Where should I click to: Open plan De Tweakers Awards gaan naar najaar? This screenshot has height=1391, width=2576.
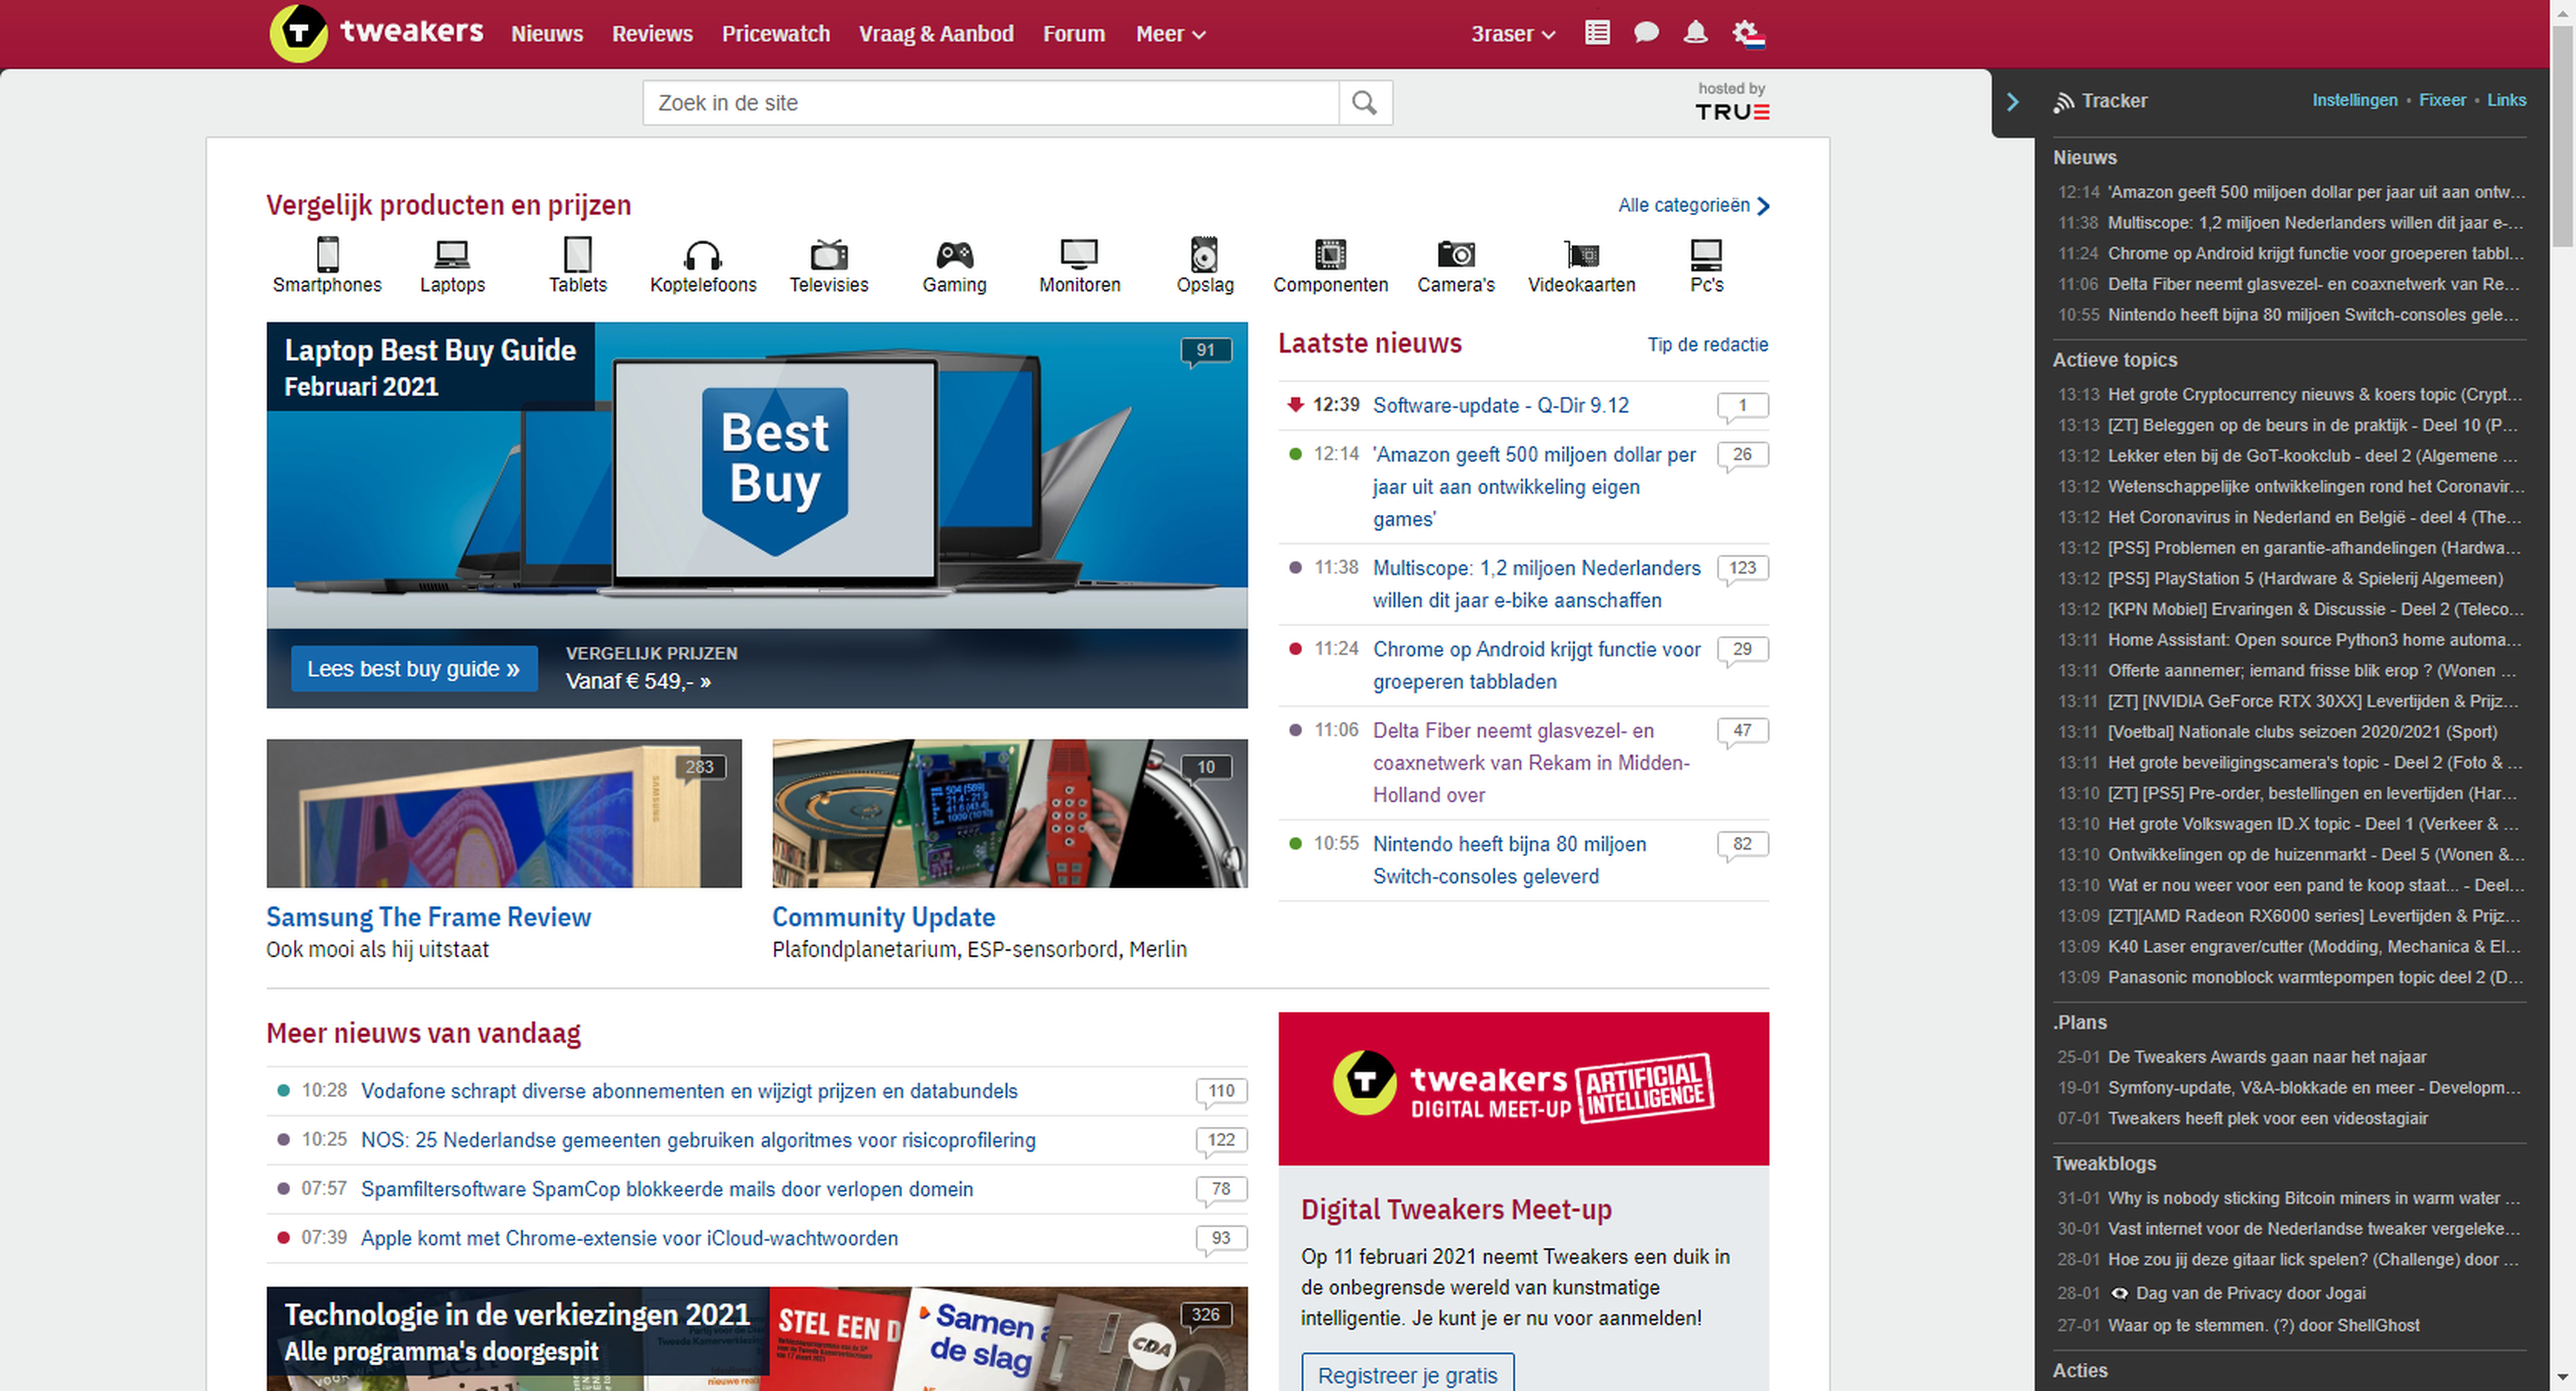2267,1058
